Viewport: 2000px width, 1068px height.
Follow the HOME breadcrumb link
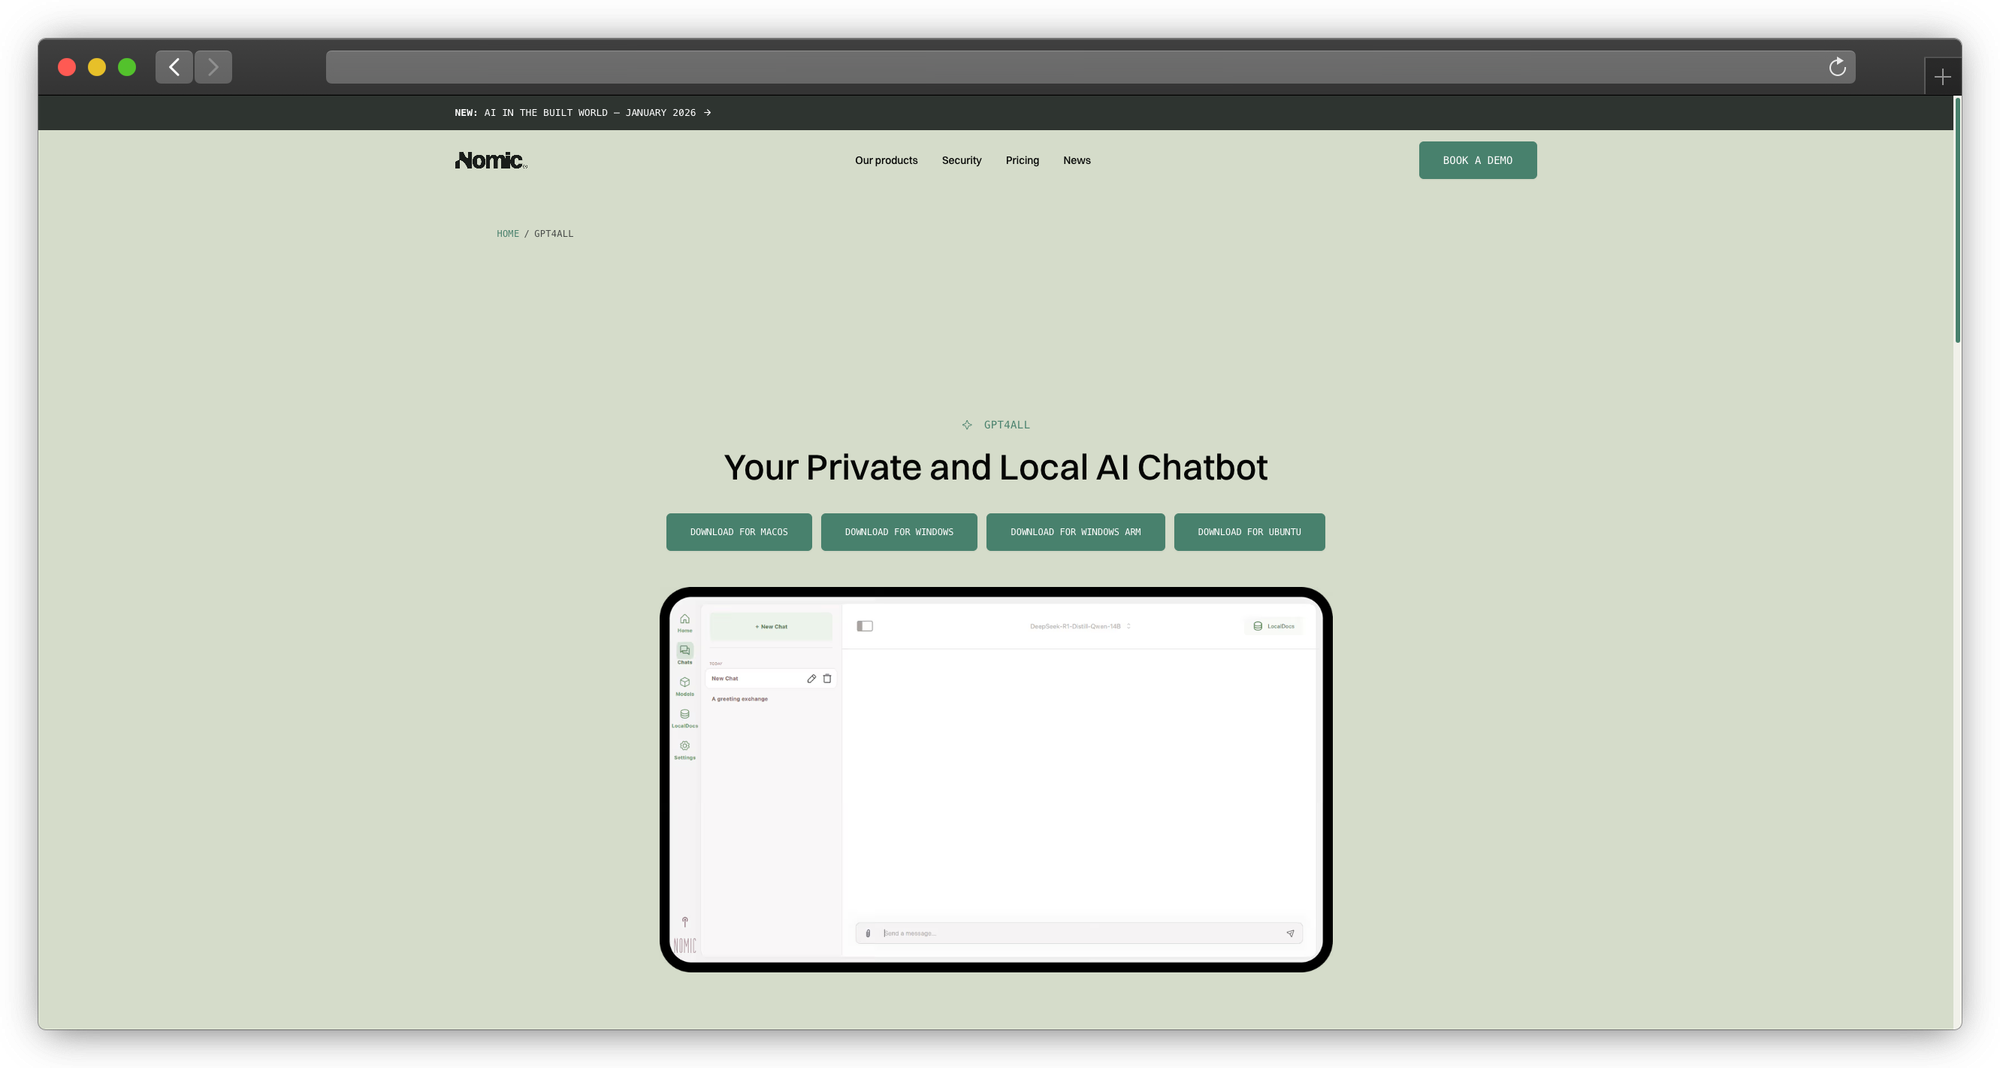(x=508, y=234)
